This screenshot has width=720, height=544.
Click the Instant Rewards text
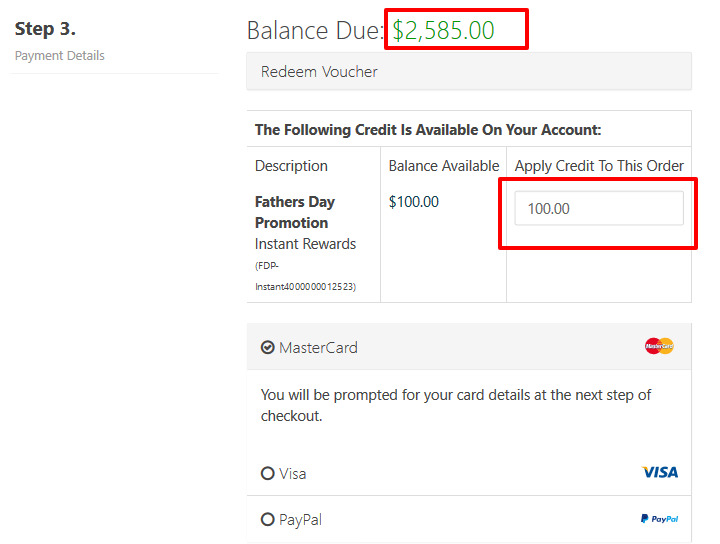tap(305, 244)
